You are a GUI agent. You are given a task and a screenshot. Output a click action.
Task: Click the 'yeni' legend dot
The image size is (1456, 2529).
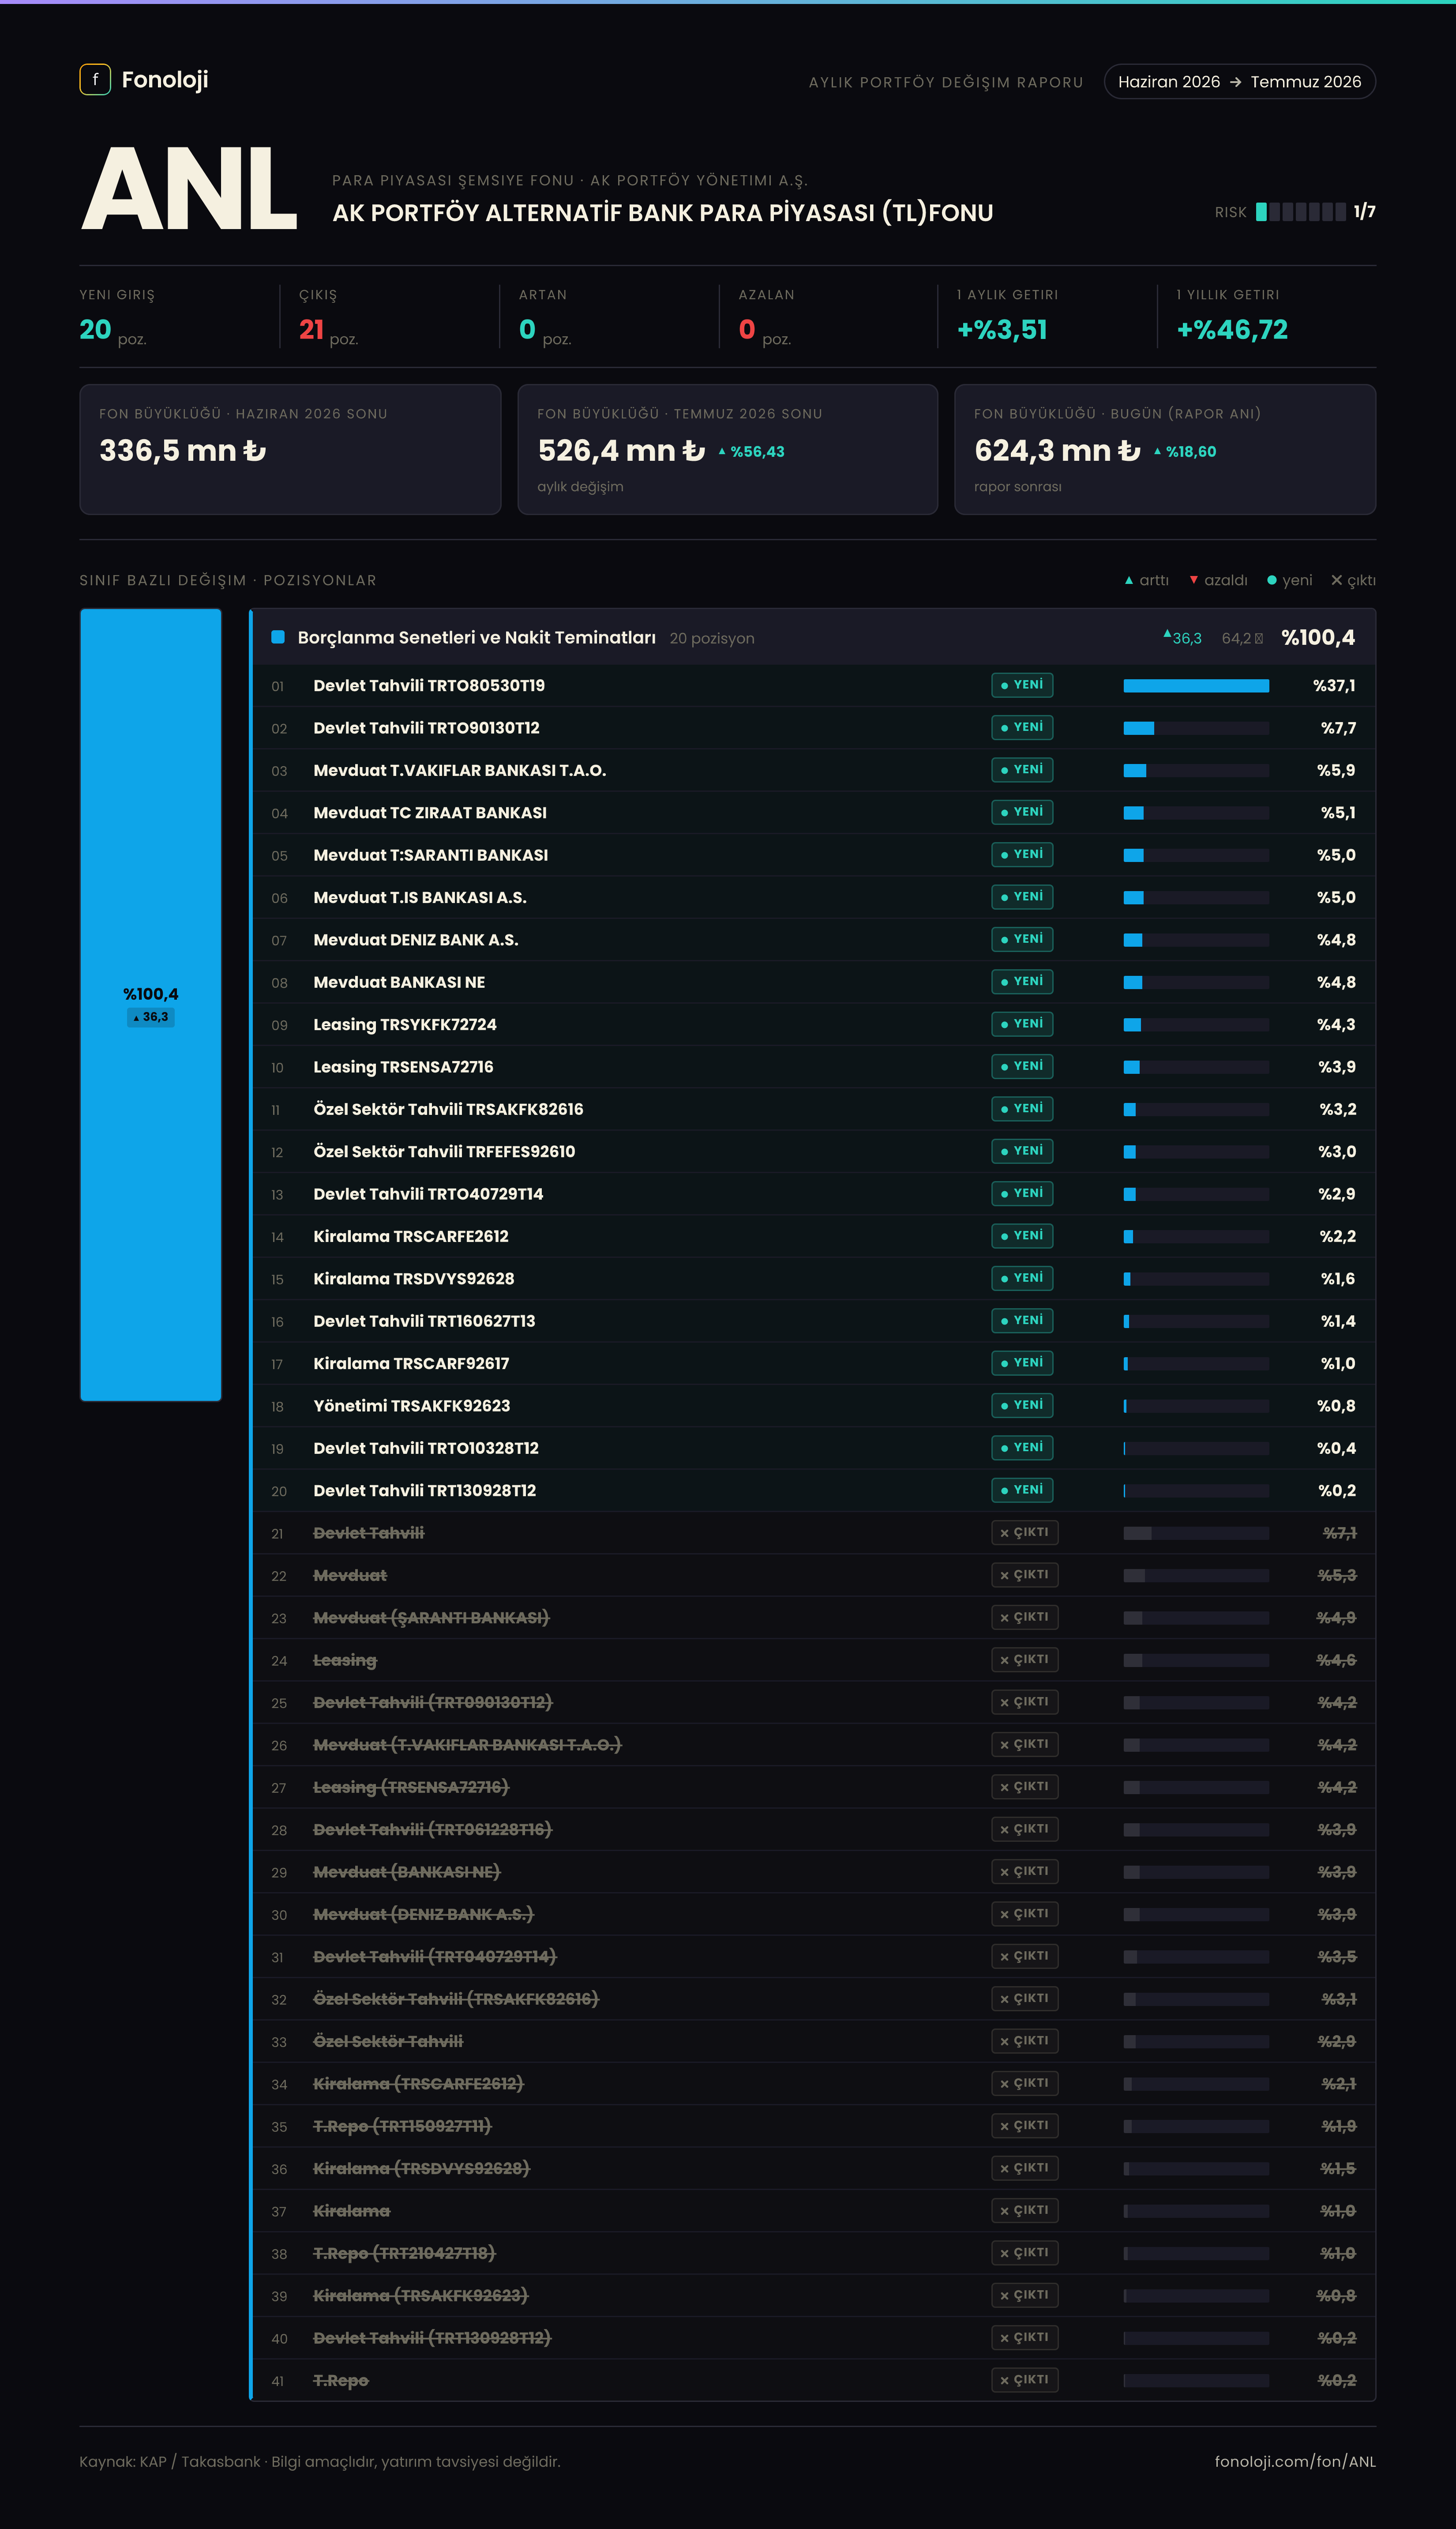pos(1272,580)
